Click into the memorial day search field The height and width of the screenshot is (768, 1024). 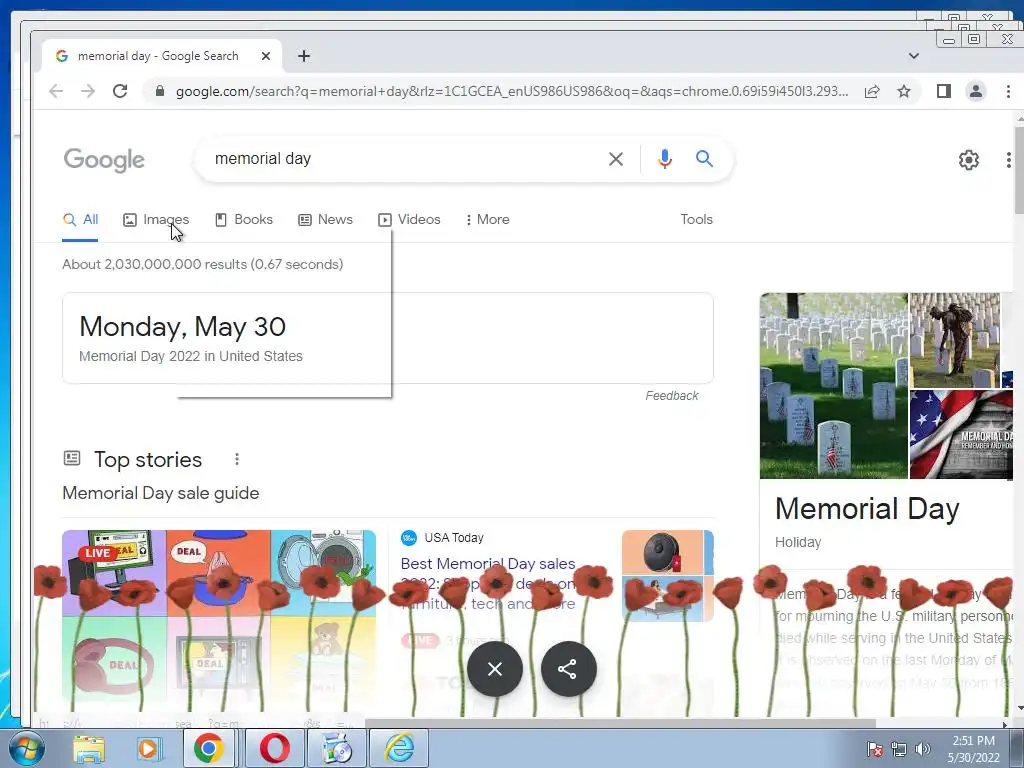click(405, 159)
